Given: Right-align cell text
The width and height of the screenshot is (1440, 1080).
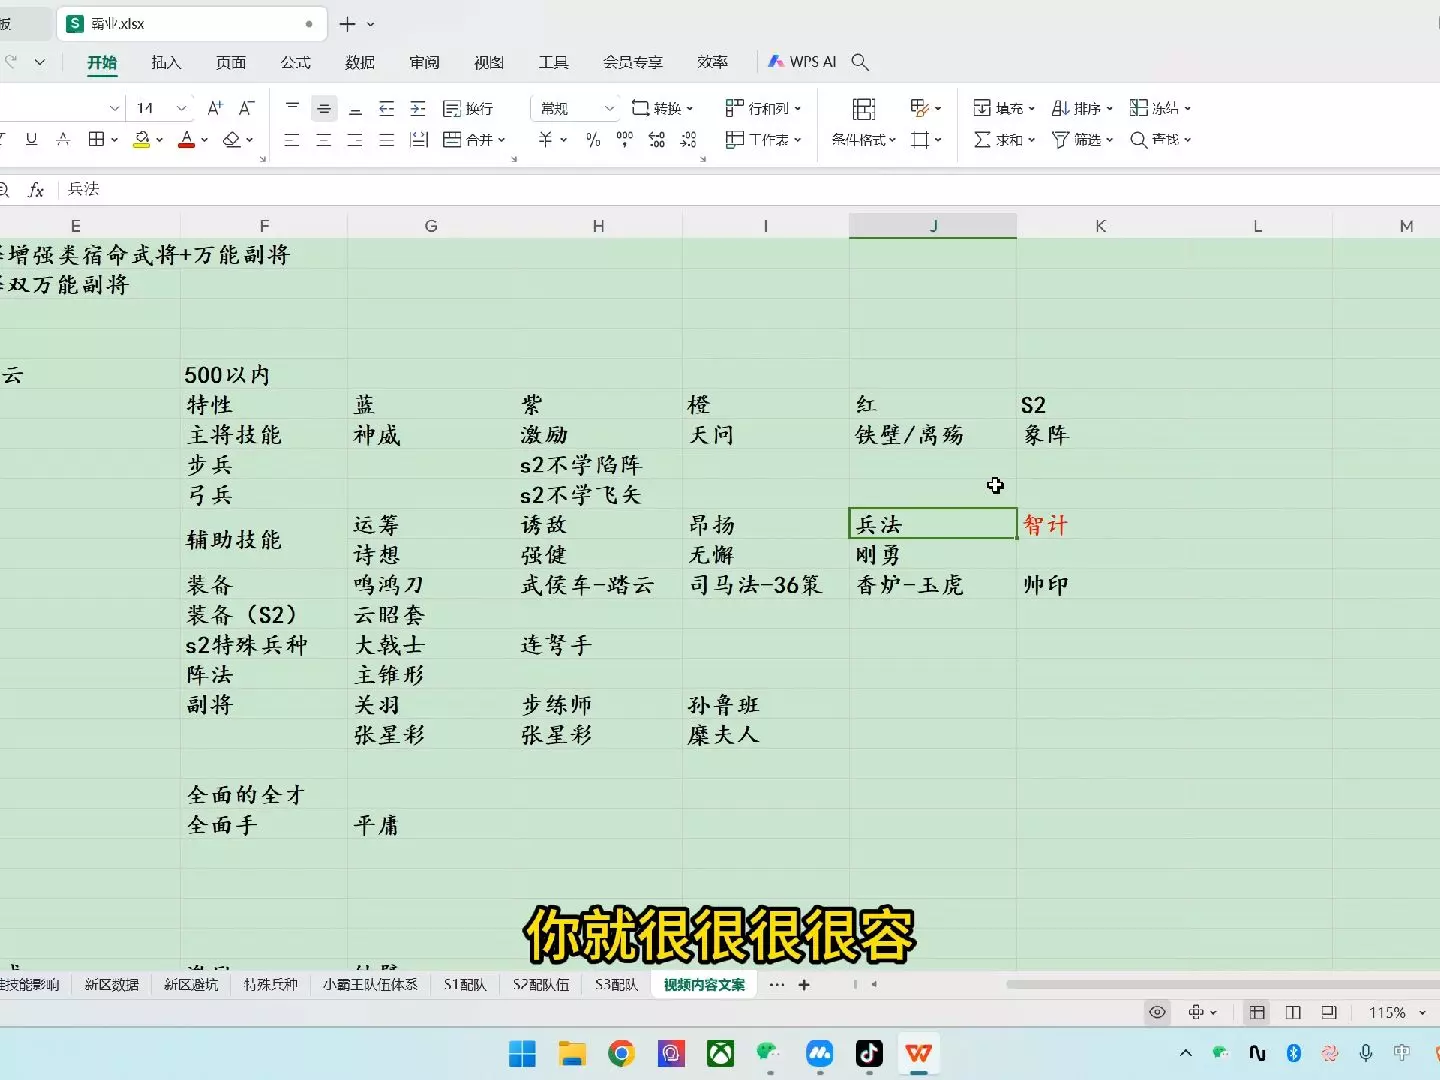Looking at the screenshot, I should click(355, 140).
